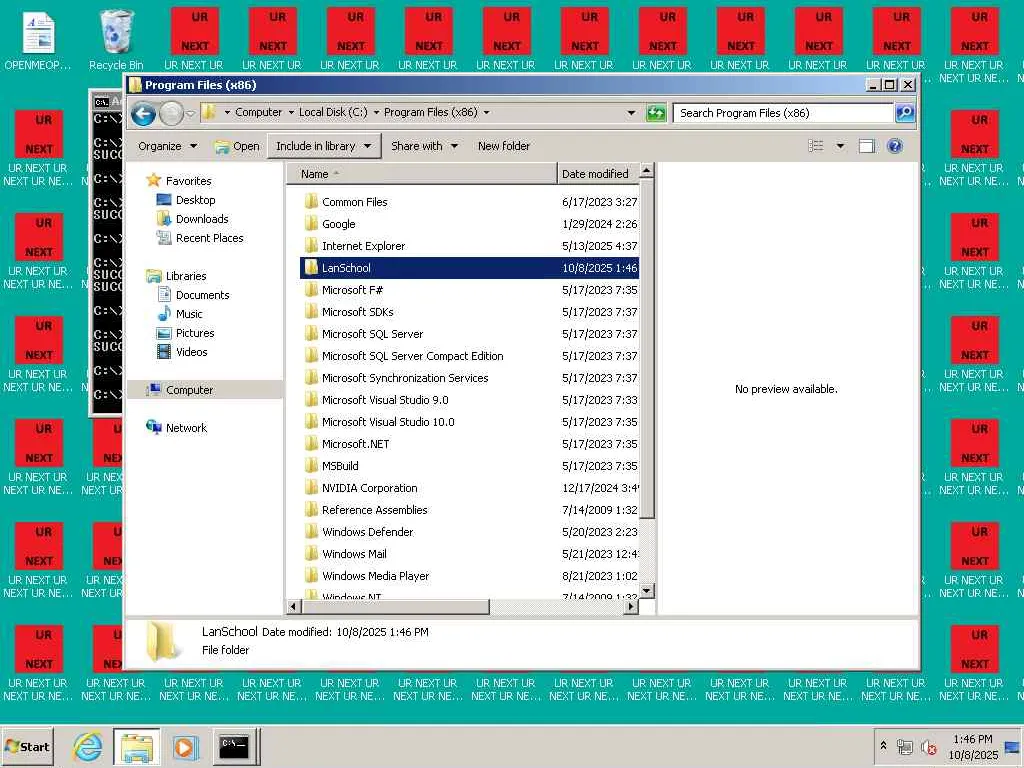Open the Share with dropdown
Screen dimensions: 1024x768
click(x=424, y=146)
